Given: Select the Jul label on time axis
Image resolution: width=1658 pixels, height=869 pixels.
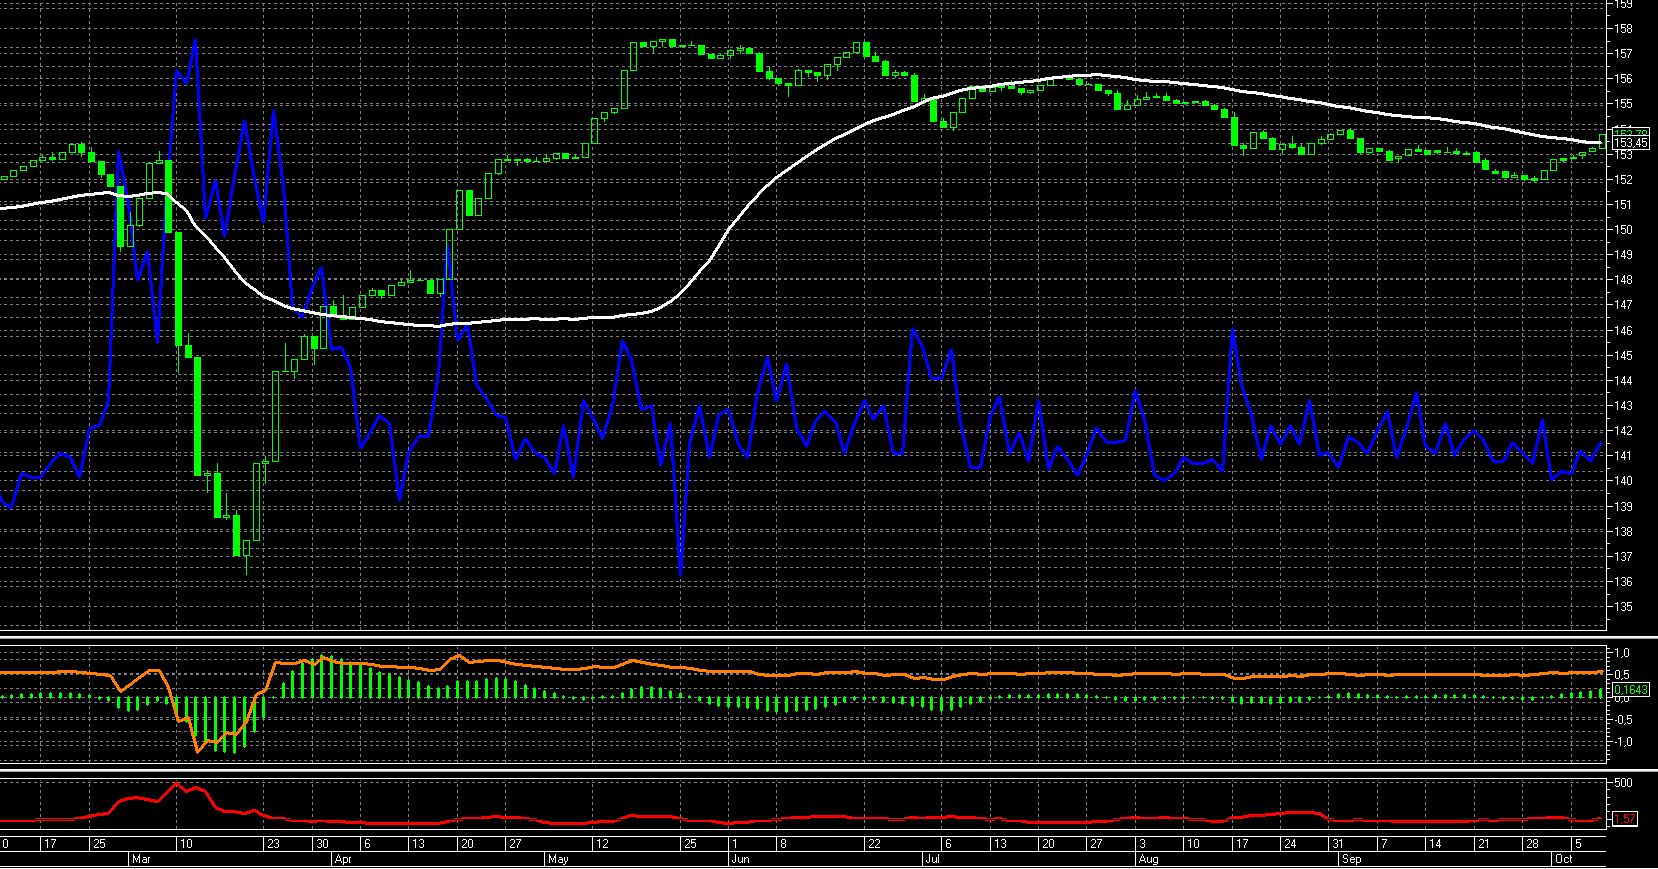Looking at the screenshot, I should pyautogui.click(x=930, y=859).
